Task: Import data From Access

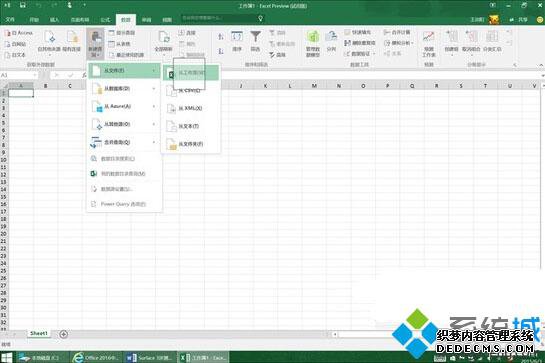Action: tap(19, 33)
